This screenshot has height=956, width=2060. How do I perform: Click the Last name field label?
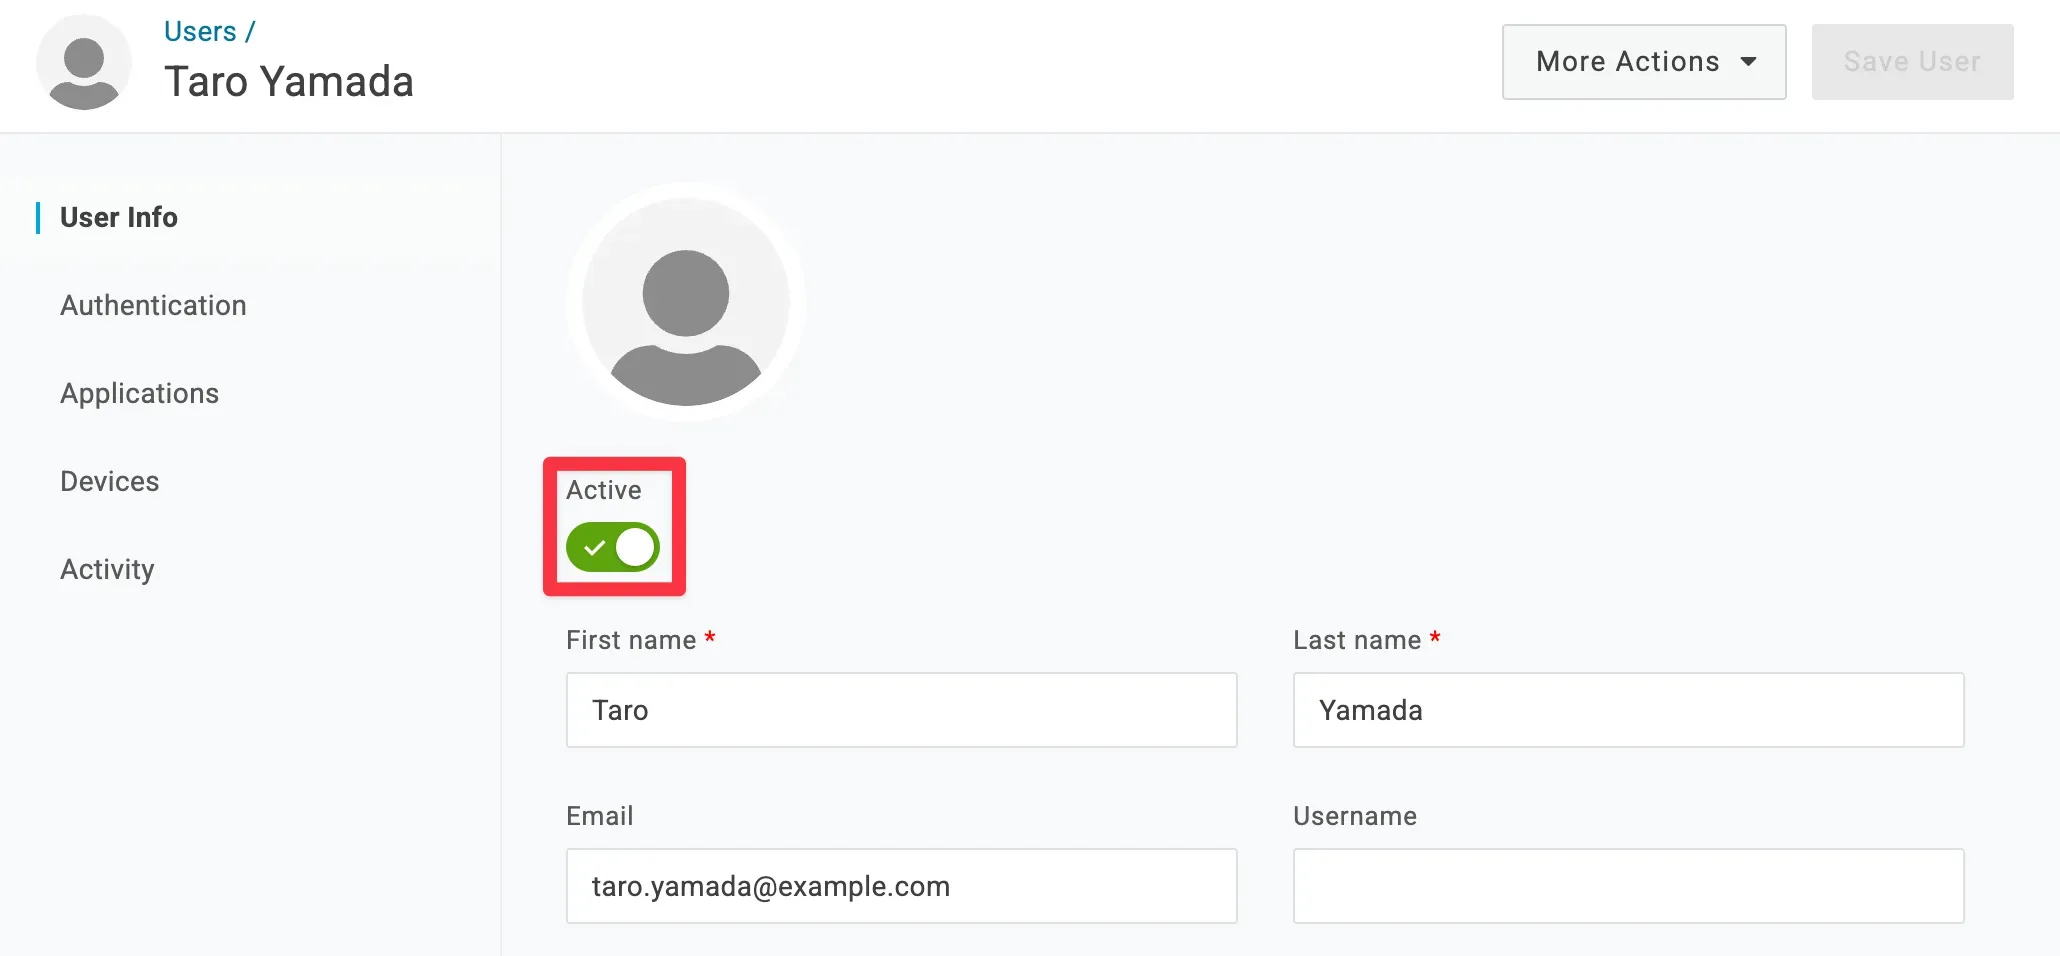tap(1357, 640)
